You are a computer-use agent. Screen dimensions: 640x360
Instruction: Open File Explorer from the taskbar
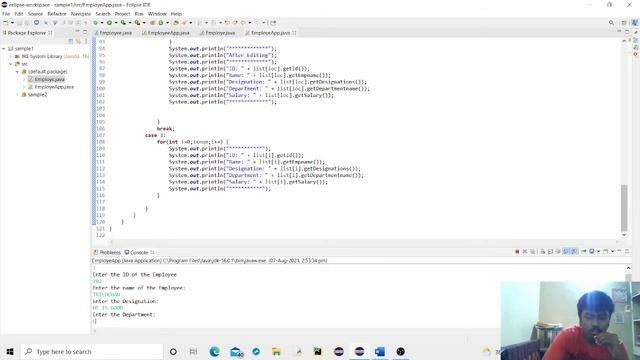click(x=276, y=351)
